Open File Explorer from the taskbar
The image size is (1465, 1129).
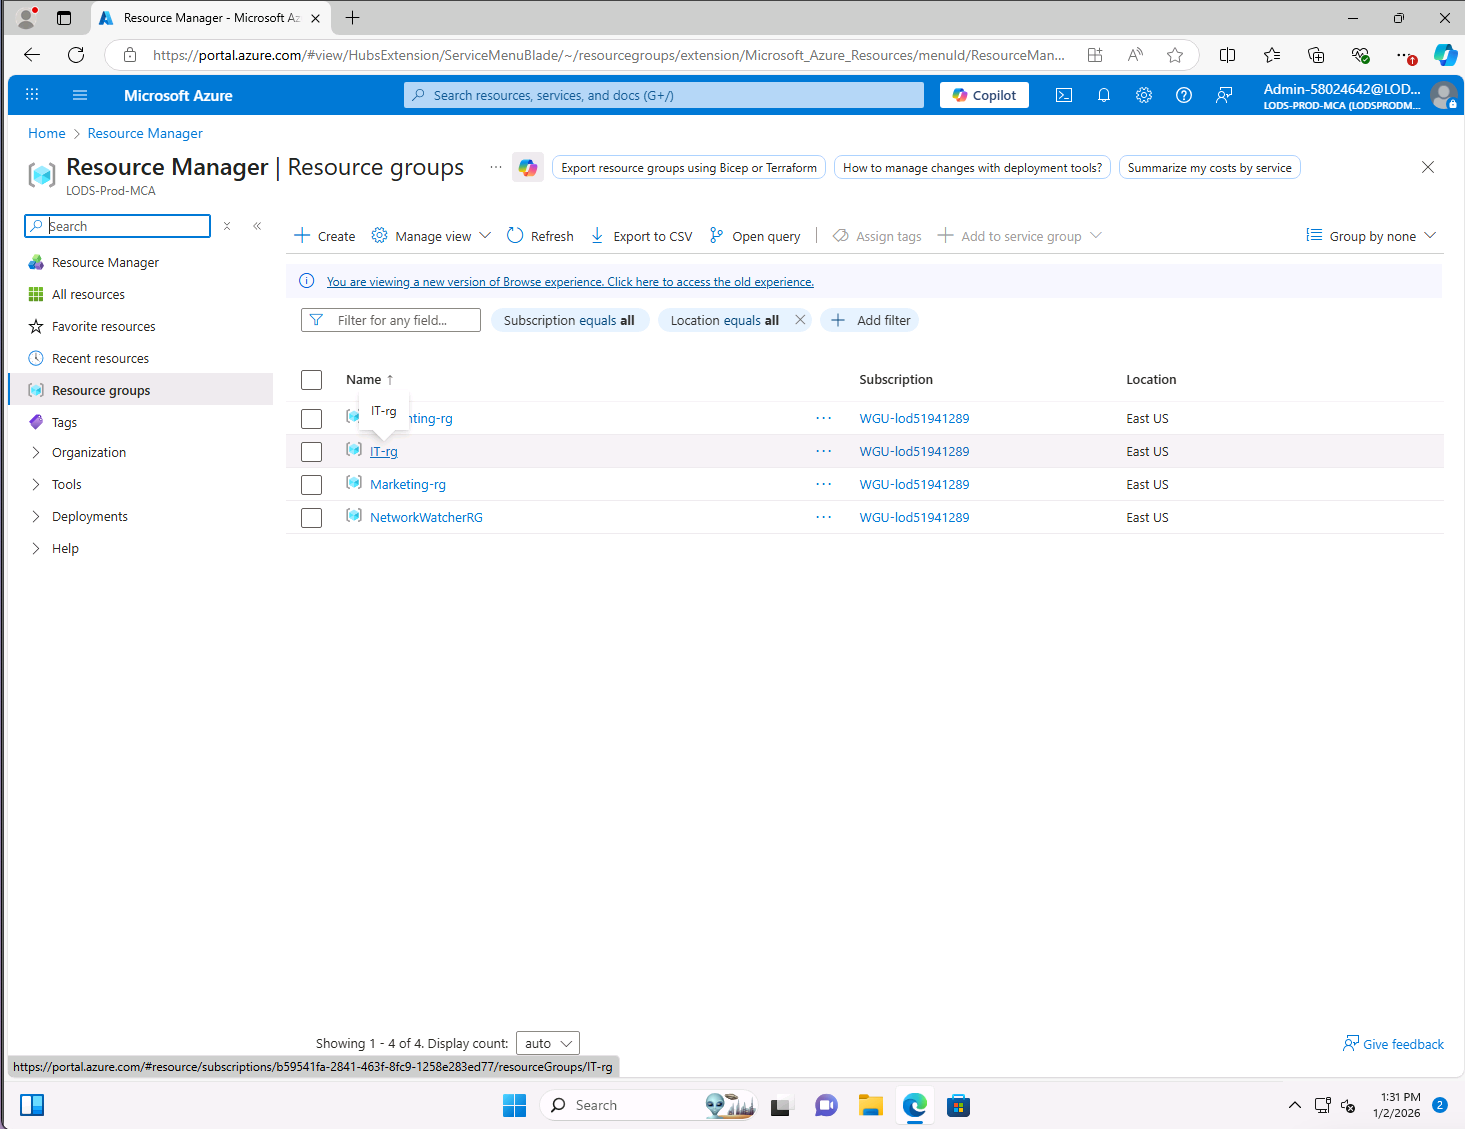[871, 1105]
